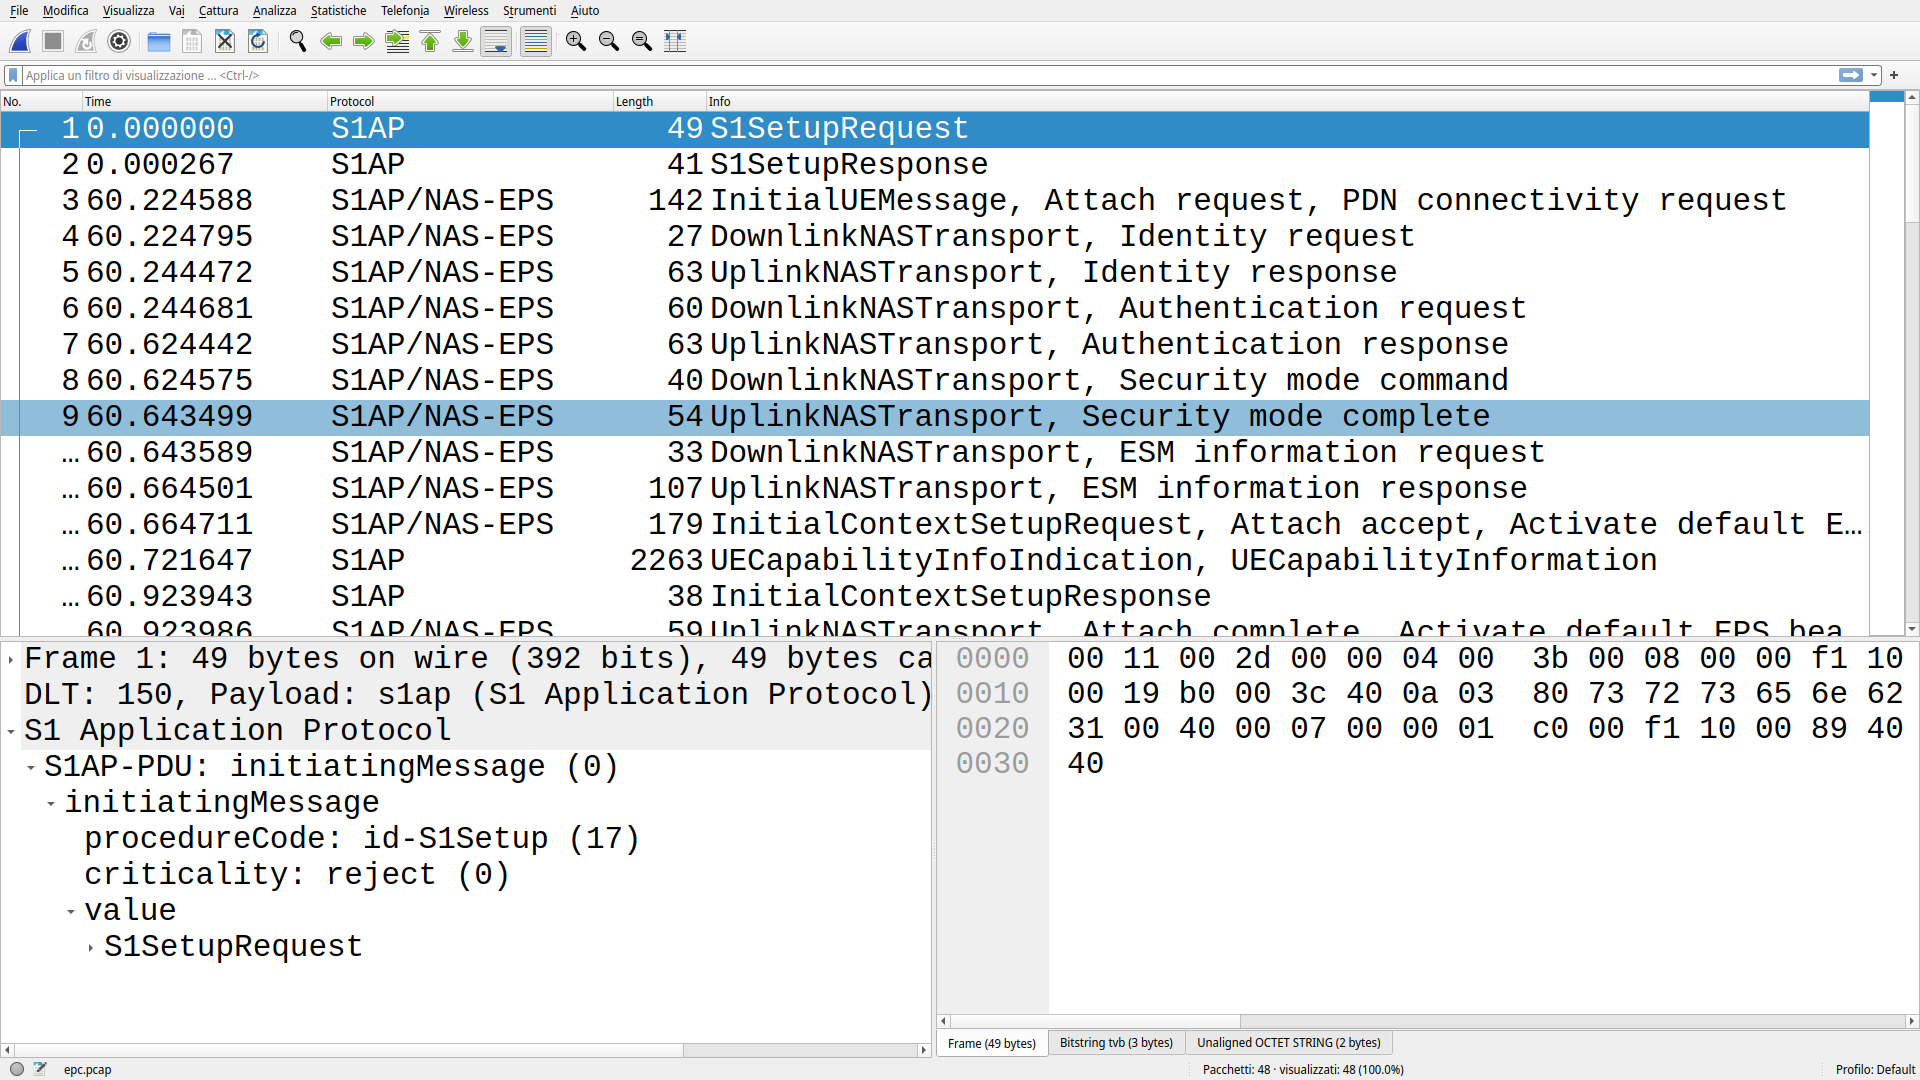Close the current capture file icon
This screenshot has width=1920, height=1080.
[224, 41]
